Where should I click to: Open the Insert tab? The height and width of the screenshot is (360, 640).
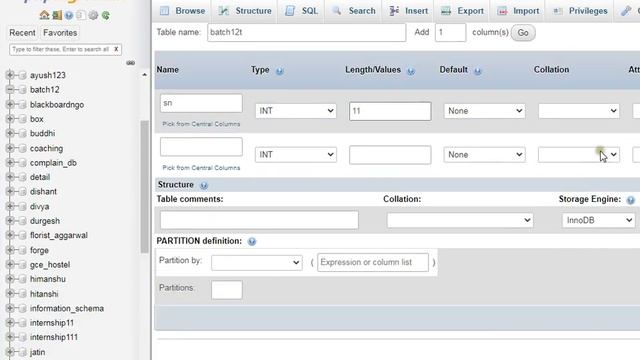(409, 11)
